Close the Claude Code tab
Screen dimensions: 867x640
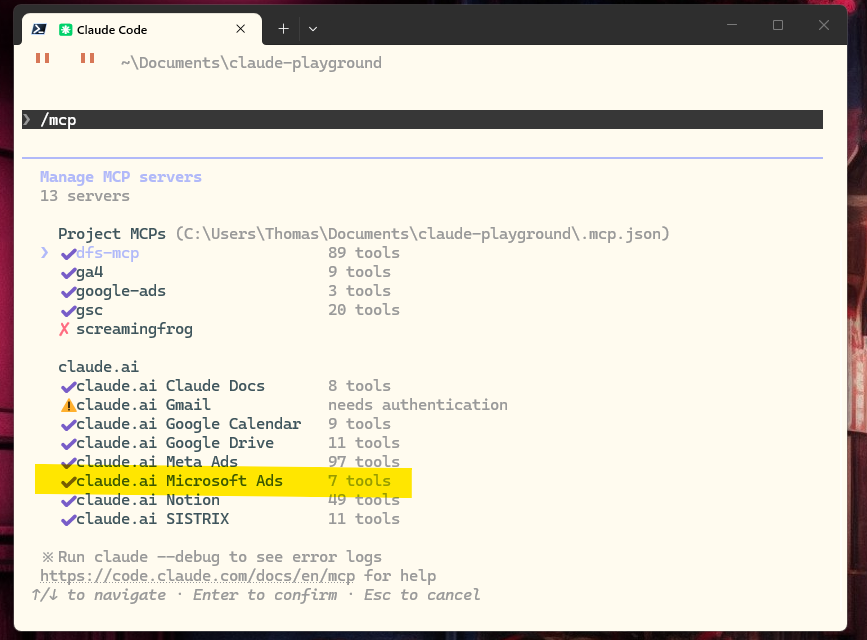[241, 29]
